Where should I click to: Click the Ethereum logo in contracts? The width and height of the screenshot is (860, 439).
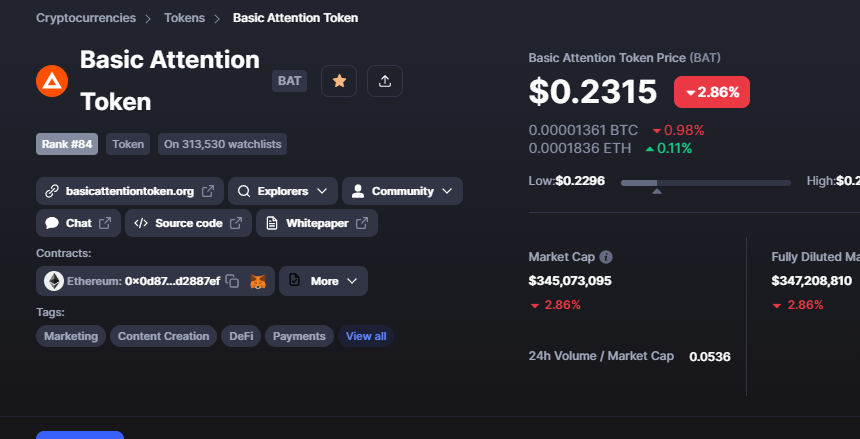pos(54,281)
